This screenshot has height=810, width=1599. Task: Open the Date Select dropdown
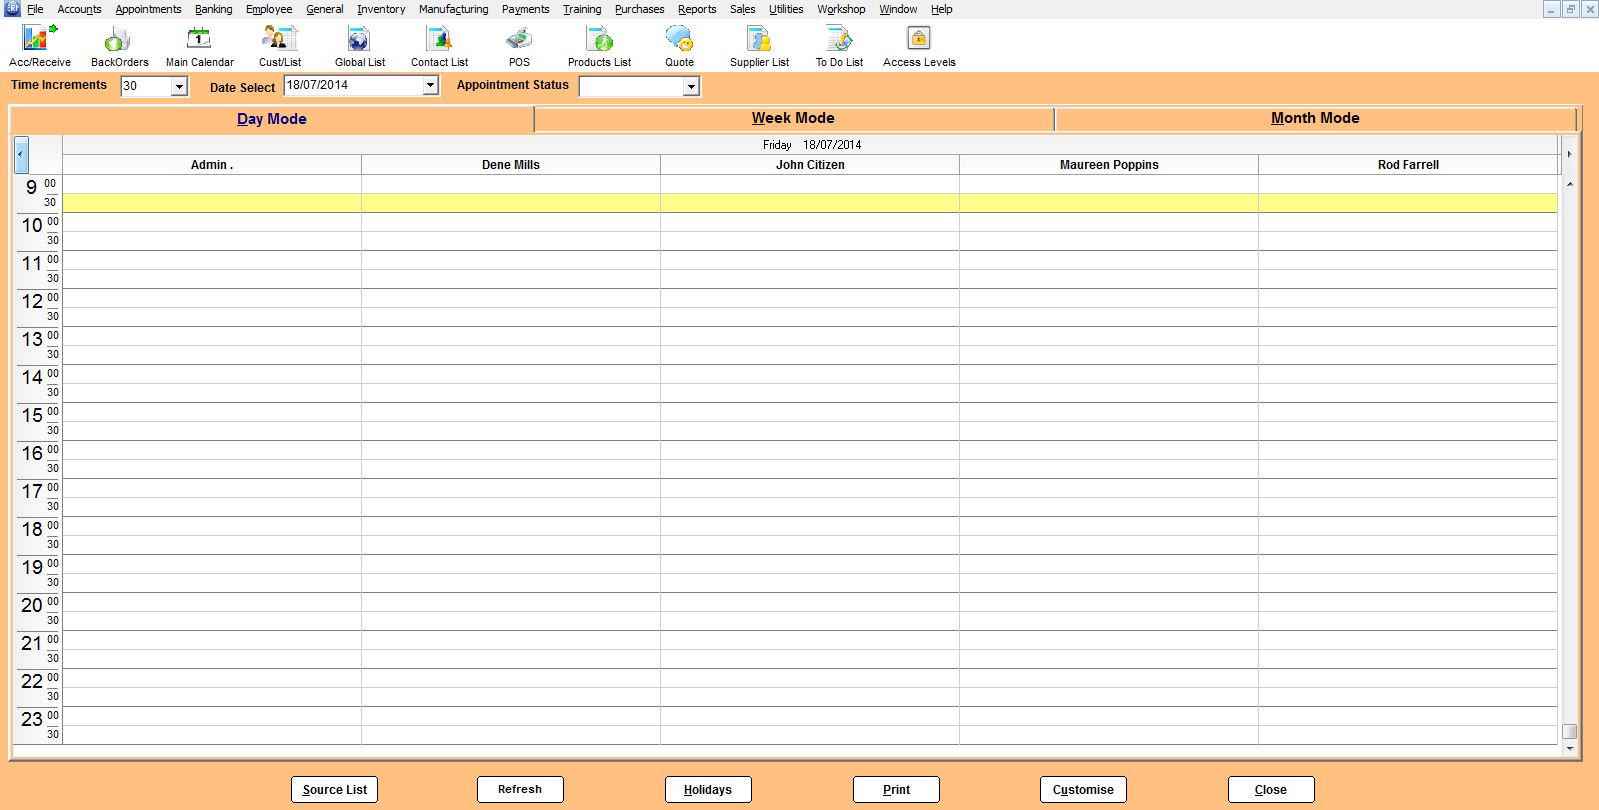pyautogui.click(x=430, y=86)
